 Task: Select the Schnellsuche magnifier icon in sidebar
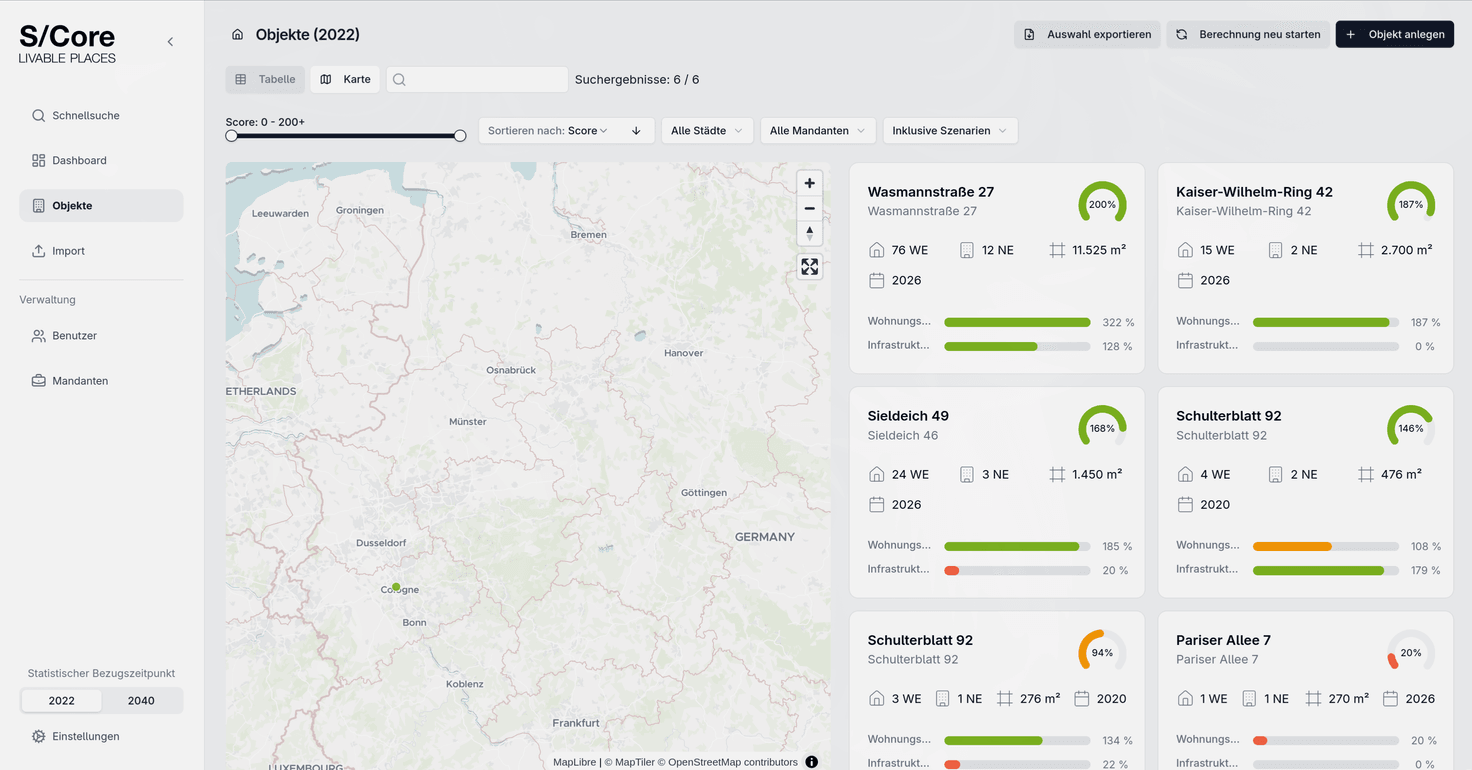coord(38,115)
